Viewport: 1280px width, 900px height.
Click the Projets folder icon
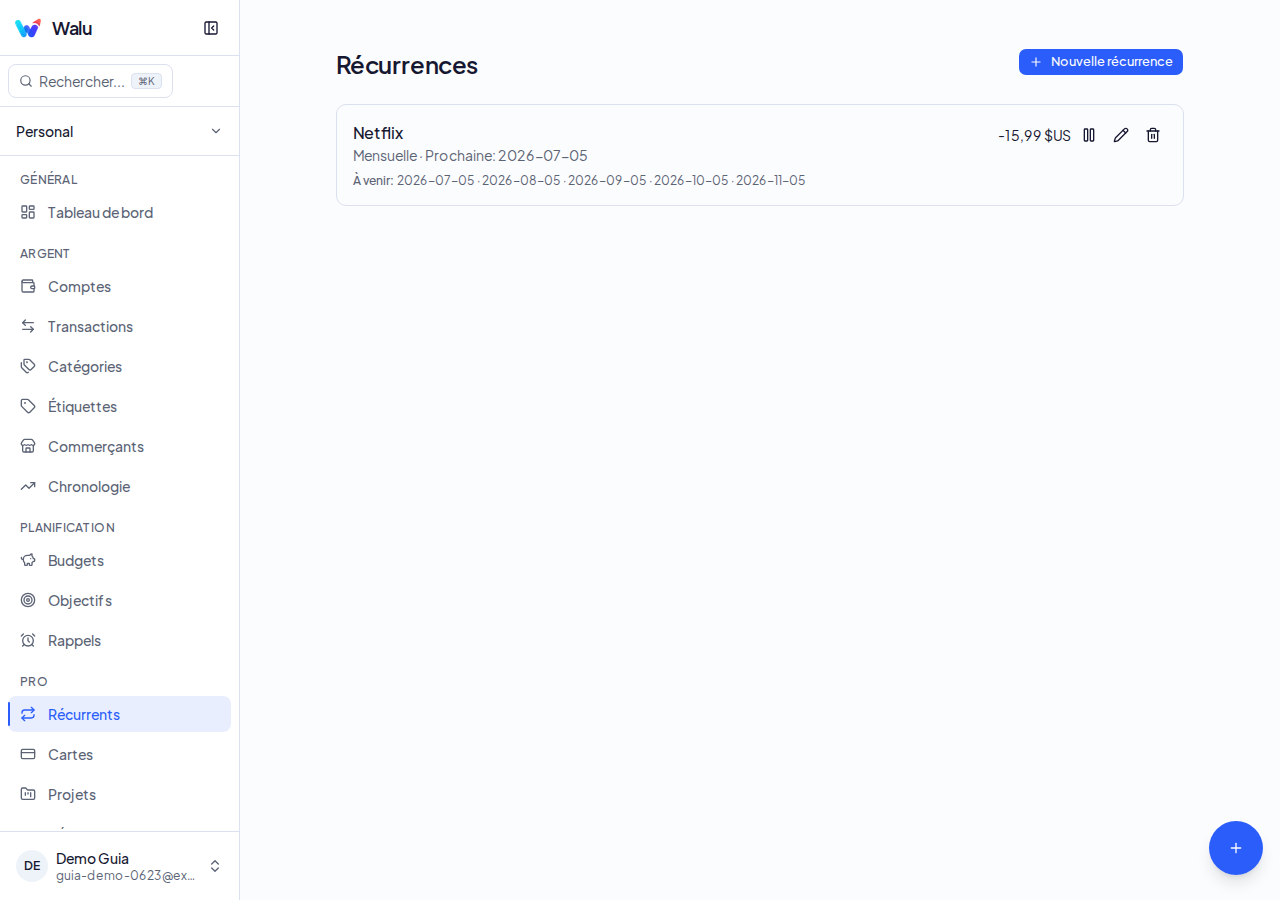[28, 794]
